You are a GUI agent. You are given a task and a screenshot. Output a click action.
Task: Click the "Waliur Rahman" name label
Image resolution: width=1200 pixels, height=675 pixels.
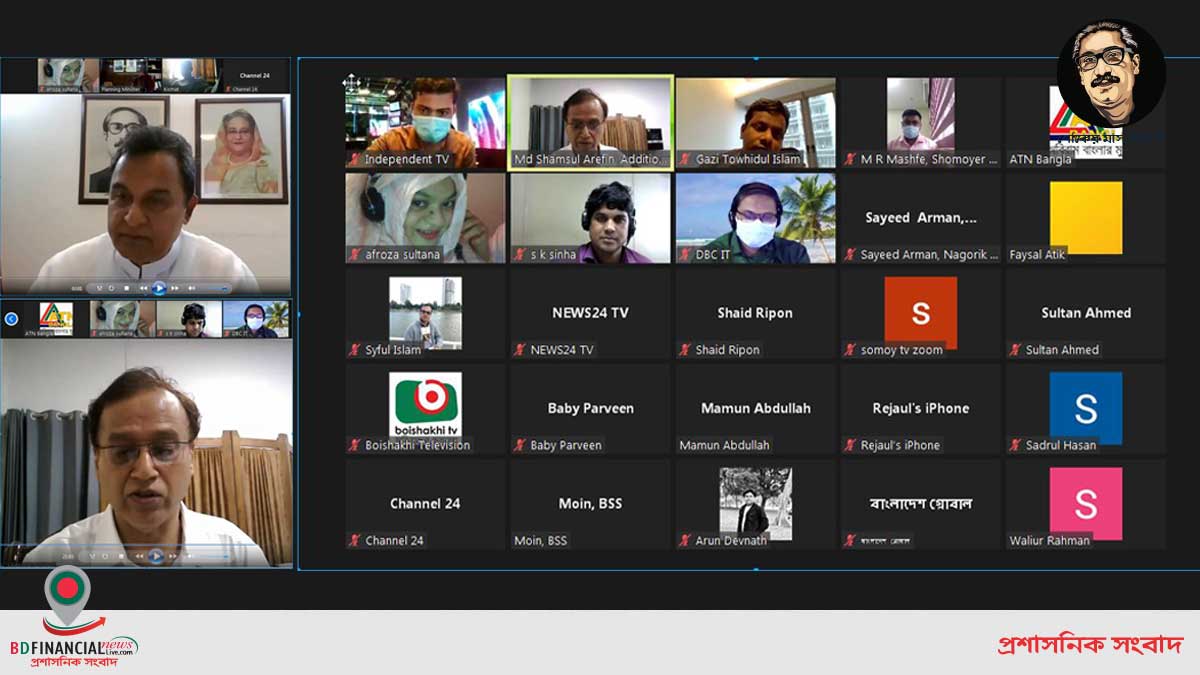[x=1052, y=540]
